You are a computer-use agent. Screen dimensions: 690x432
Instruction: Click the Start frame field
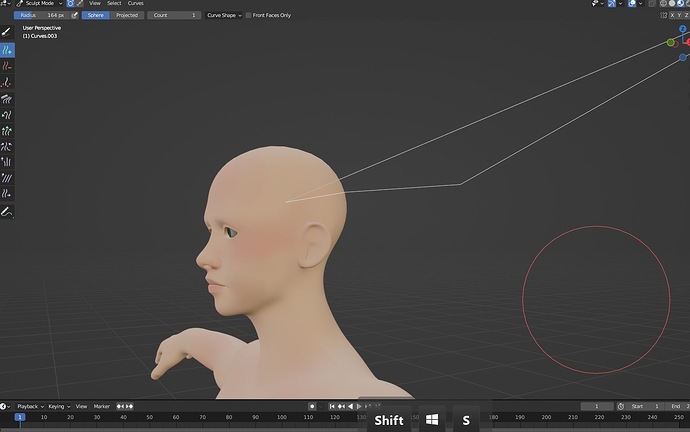645,406
